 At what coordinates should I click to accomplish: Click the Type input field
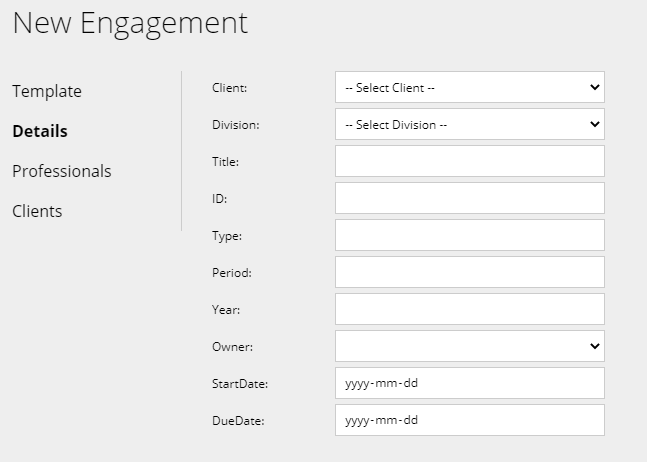(469, 235)
